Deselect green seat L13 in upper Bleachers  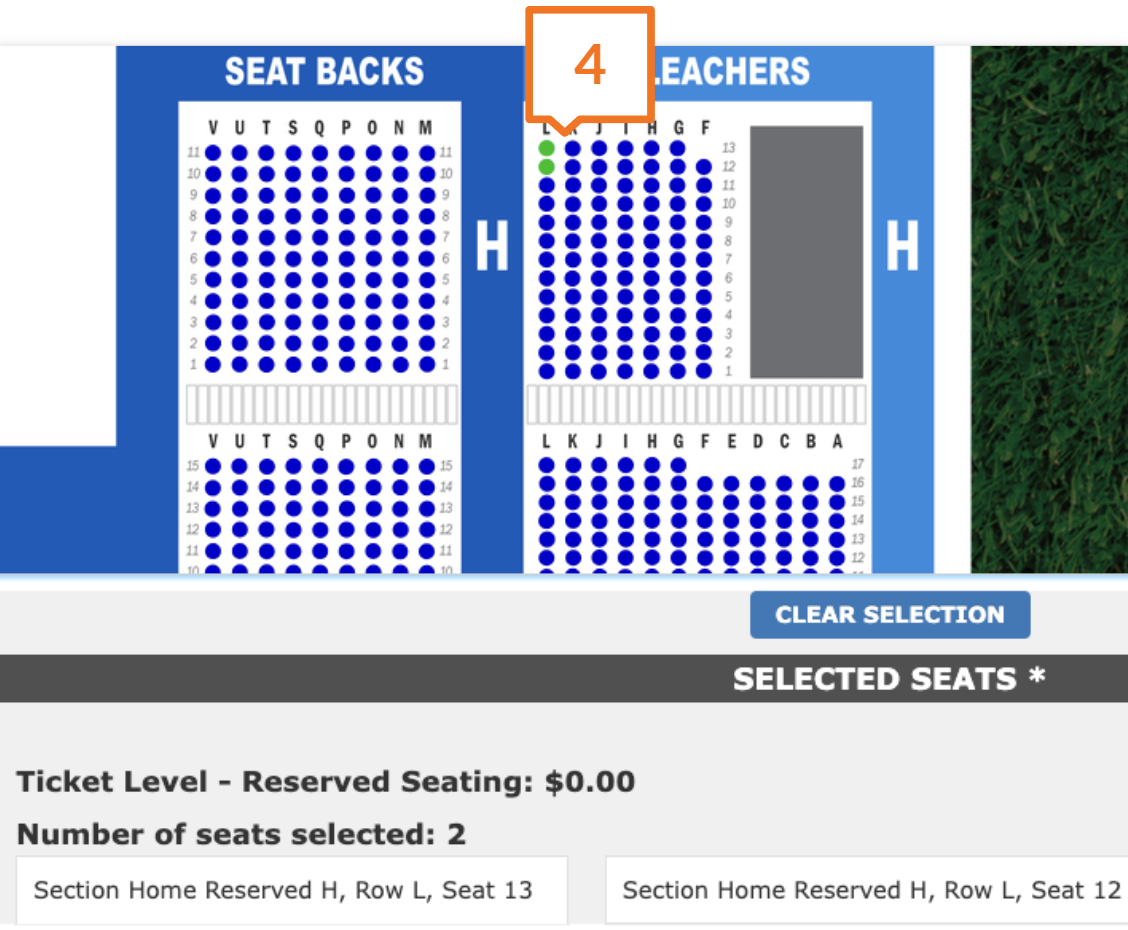547,148
